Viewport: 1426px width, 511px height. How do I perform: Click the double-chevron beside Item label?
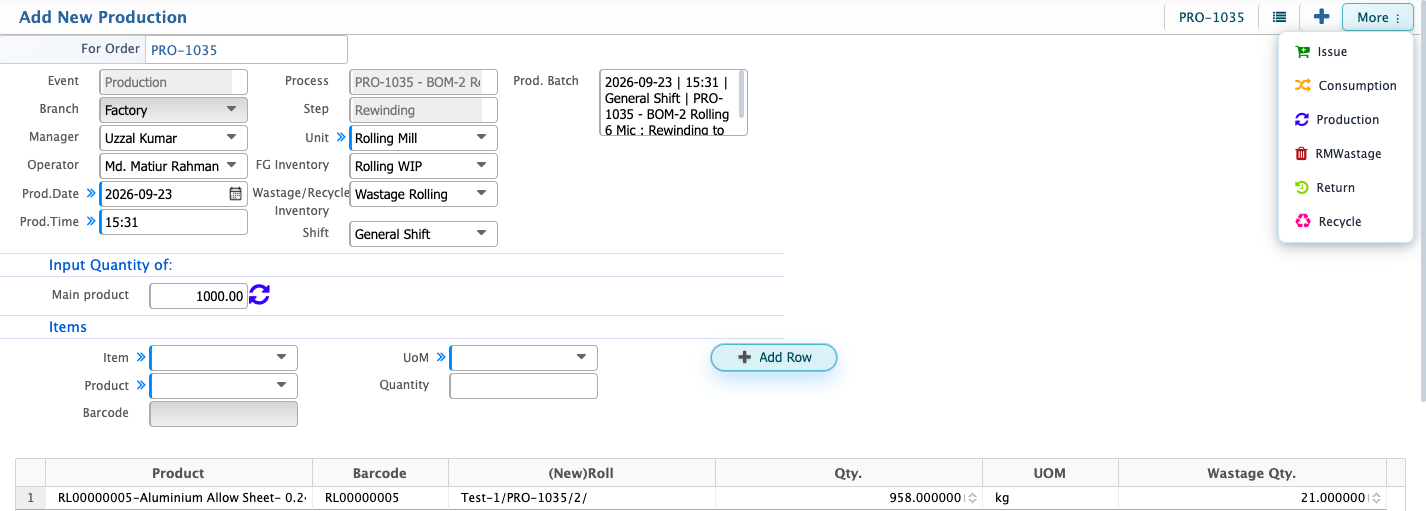(x=140, y=357)
